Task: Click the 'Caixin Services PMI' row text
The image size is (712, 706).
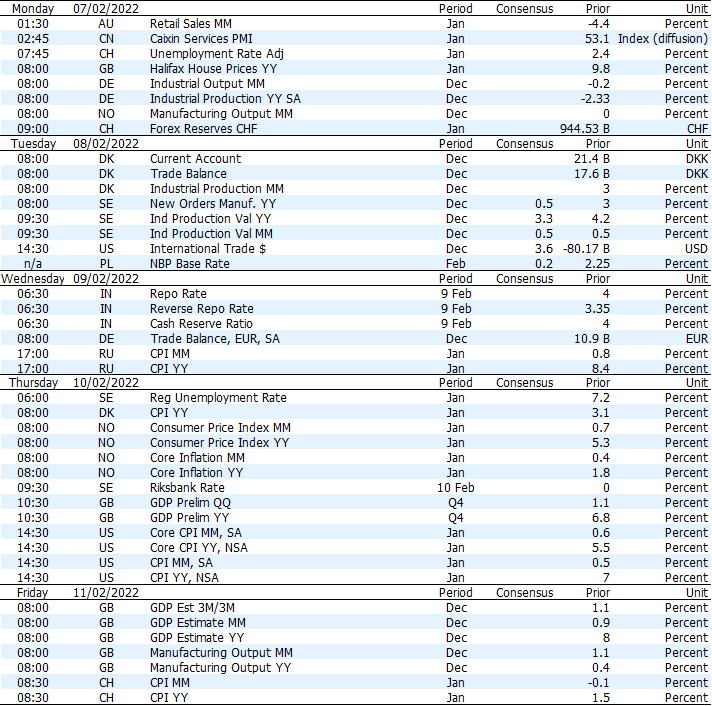Action: tap(201, 39)
